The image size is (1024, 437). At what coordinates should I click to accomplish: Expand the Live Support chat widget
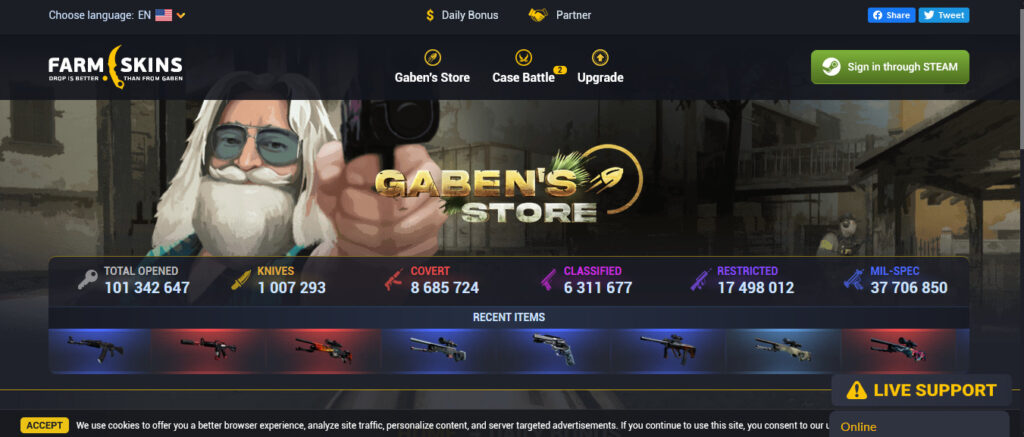pyautogui.click(x=921, y=391)
